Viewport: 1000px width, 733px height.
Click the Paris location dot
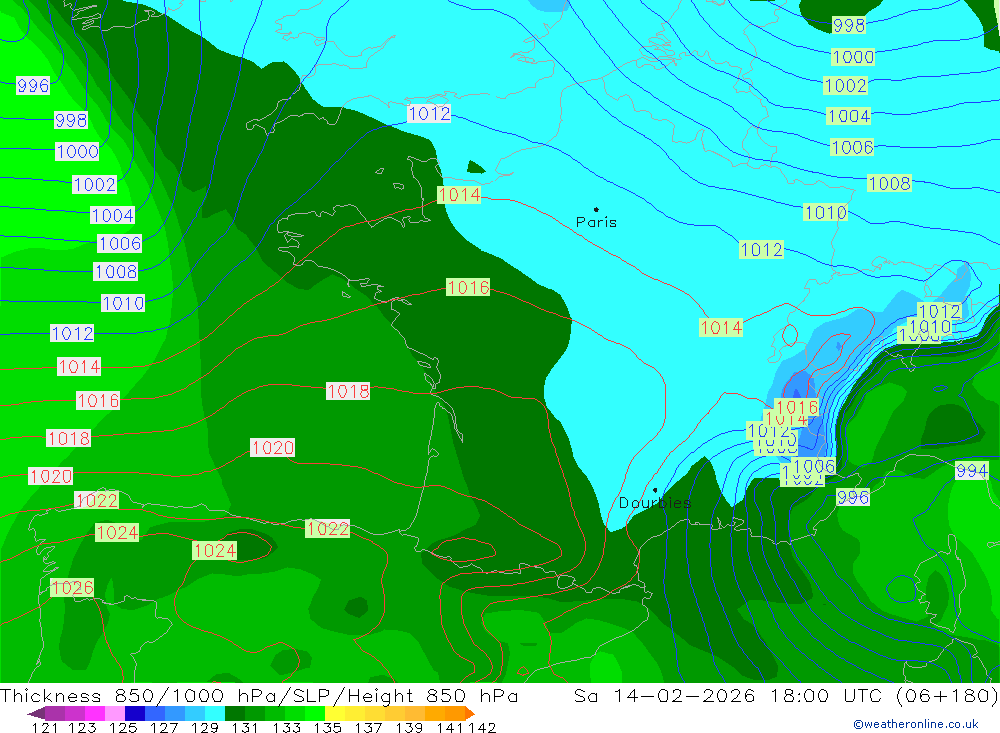pos(596,209)
